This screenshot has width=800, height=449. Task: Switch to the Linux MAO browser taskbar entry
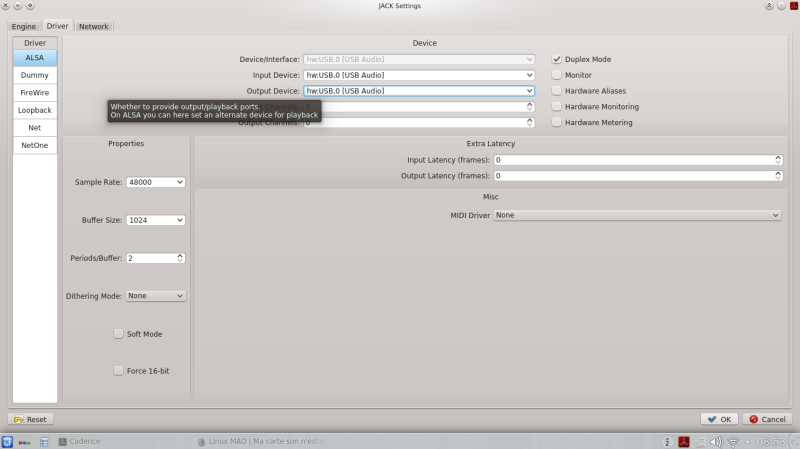pyautogui.click(x=261, y=441)
